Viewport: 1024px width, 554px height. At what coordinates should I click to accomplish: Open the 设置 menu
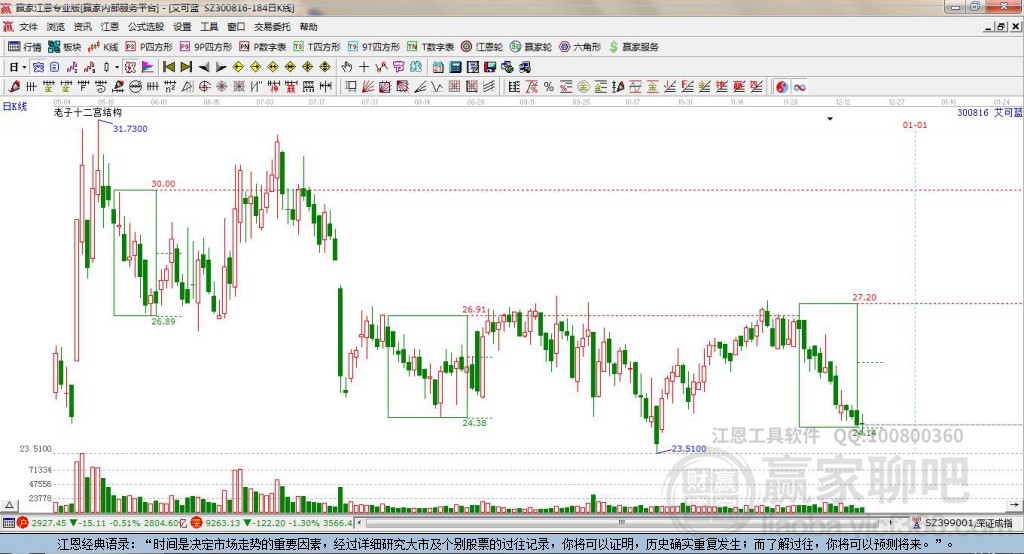point(182,27)
